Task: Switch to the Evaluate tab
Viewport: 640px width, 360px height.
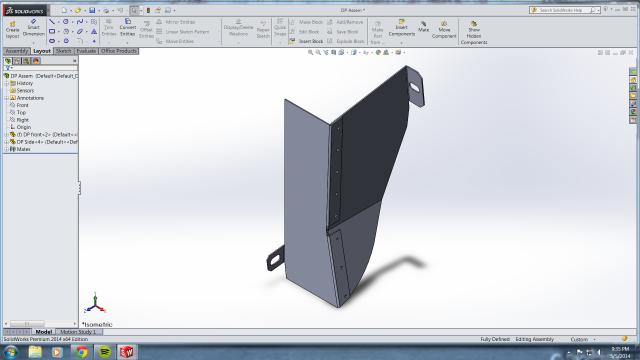Action: [x=86, y=51]
